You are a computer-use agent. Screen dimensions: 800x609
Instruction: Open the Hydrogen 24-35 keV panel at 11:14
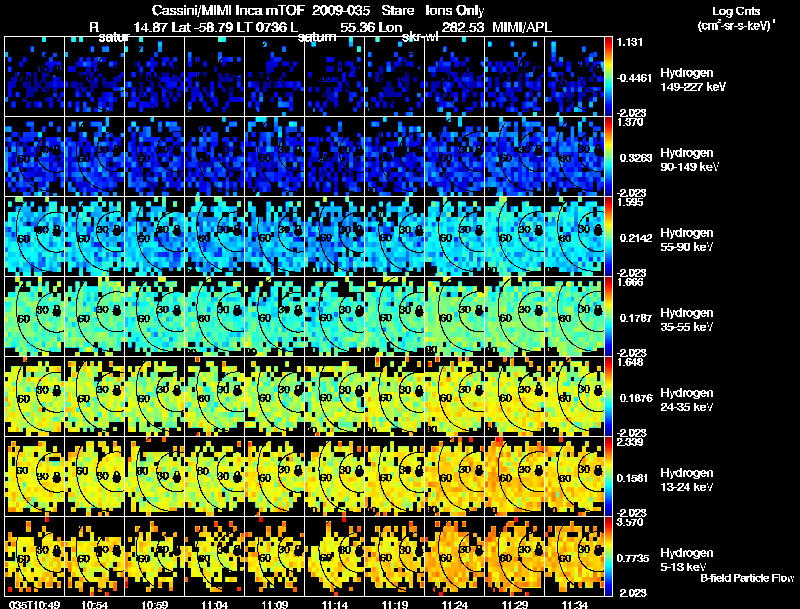click(335, 396)
